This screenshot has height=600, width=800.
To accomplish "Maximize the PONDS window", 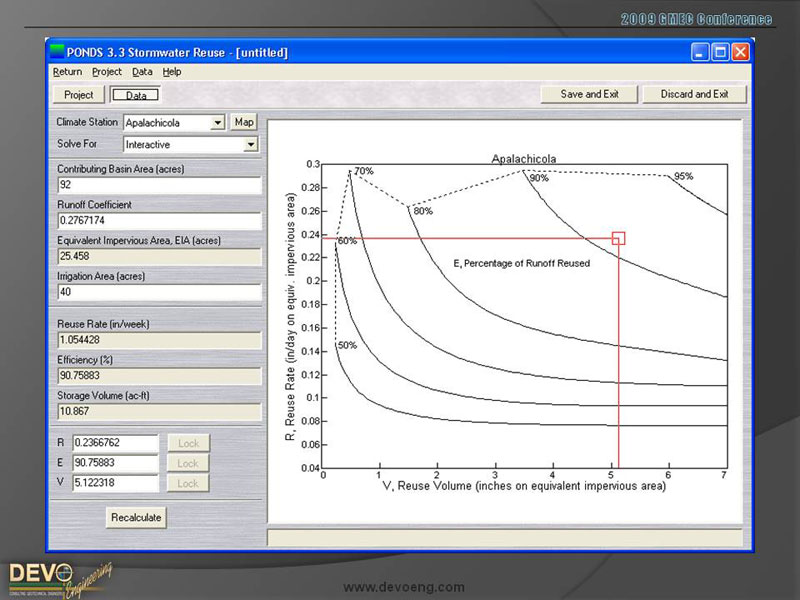I will click(x=720, y=52).
